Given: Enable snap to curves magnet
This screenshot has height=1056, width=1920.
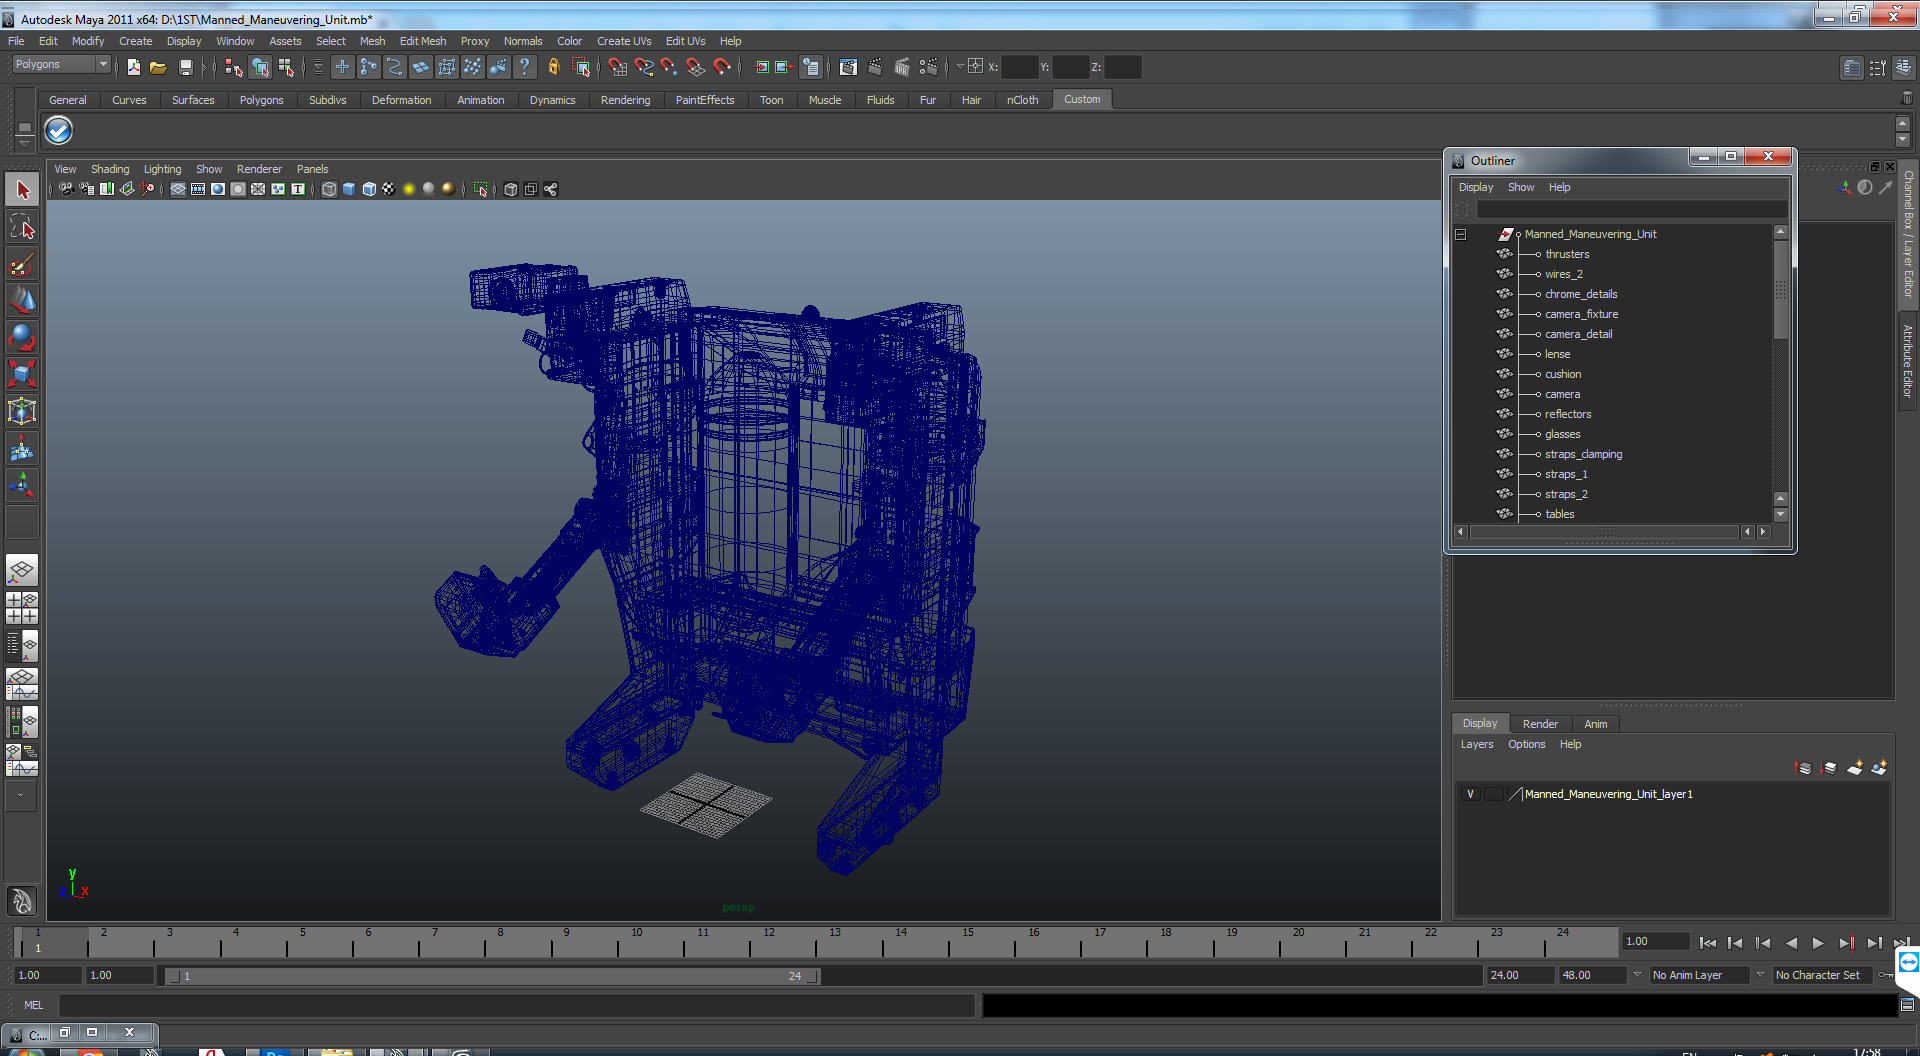Looking at the screenshot, I should click(x=644, y=67).
